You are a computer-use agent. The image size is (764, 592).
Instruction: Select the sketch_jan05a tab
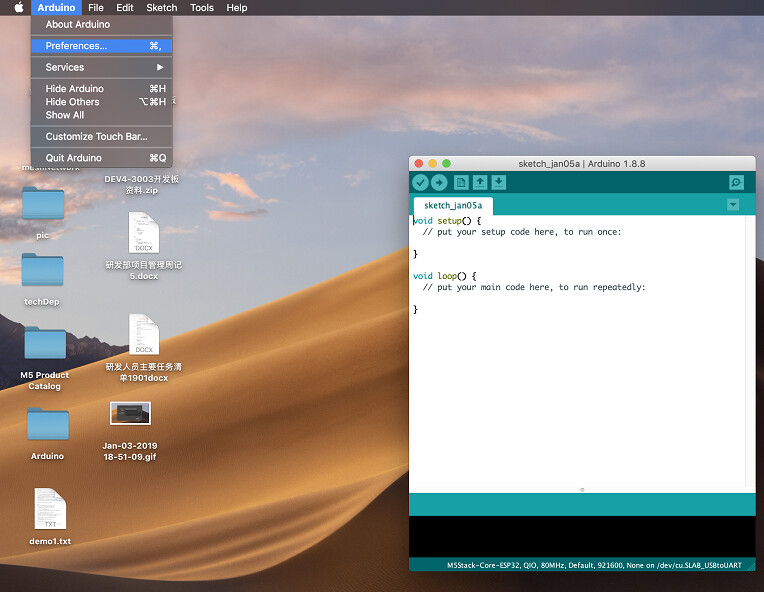click(x=453, y=206)
